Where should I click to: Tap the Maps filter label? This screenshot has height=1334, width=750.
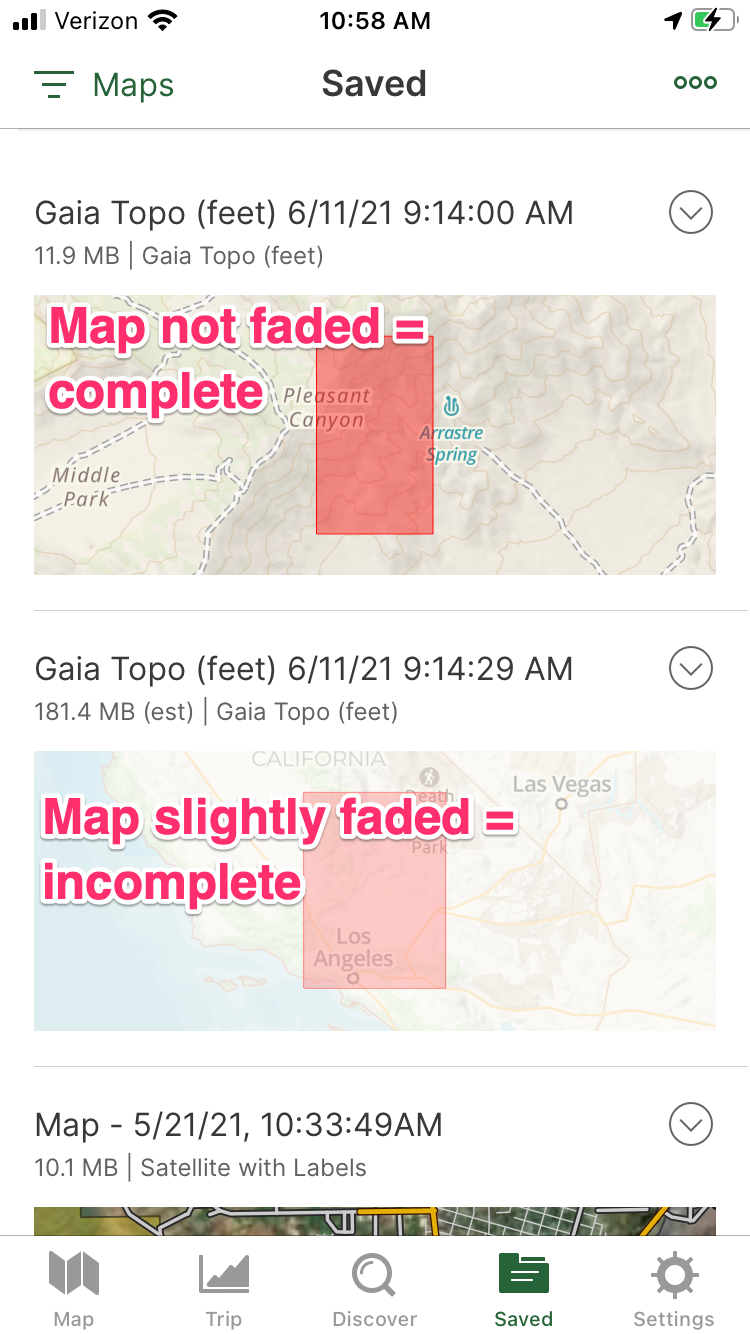click(x=133, y=85)
